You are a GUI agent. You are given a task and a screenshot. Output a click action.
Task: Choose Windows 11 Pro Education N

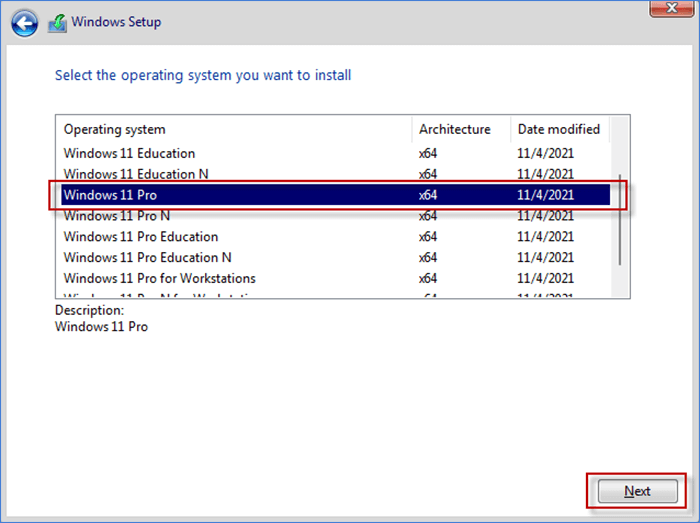pyautogui.click(x=148, y=258)
